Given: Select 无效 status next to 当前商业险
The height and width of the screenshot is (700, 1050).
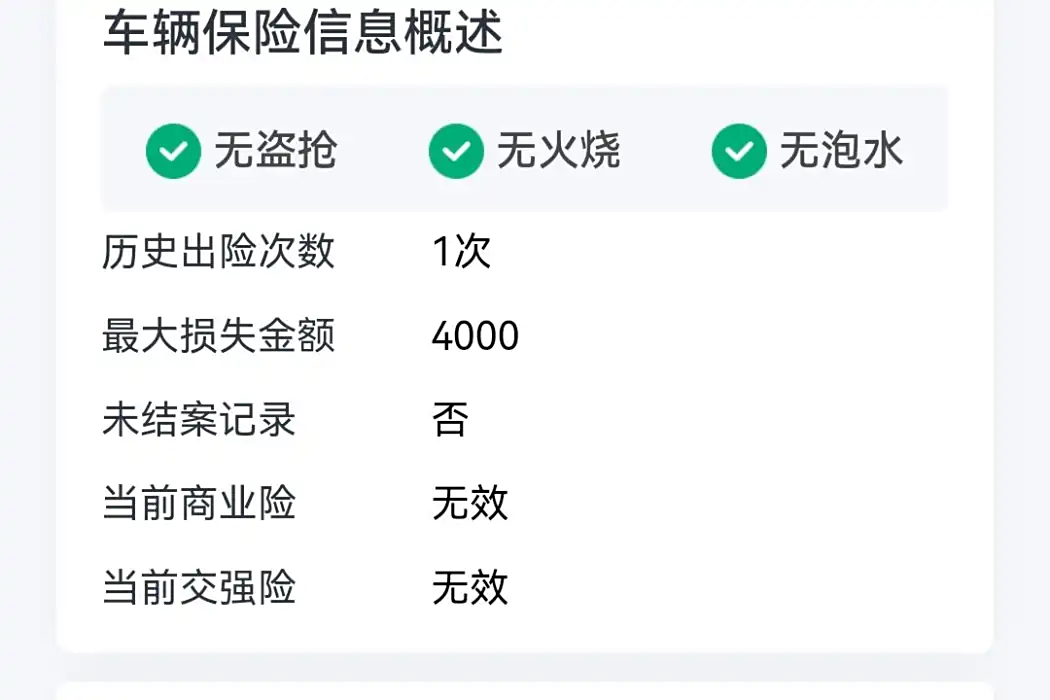Looking at the screenshot, I should [470, 503].
